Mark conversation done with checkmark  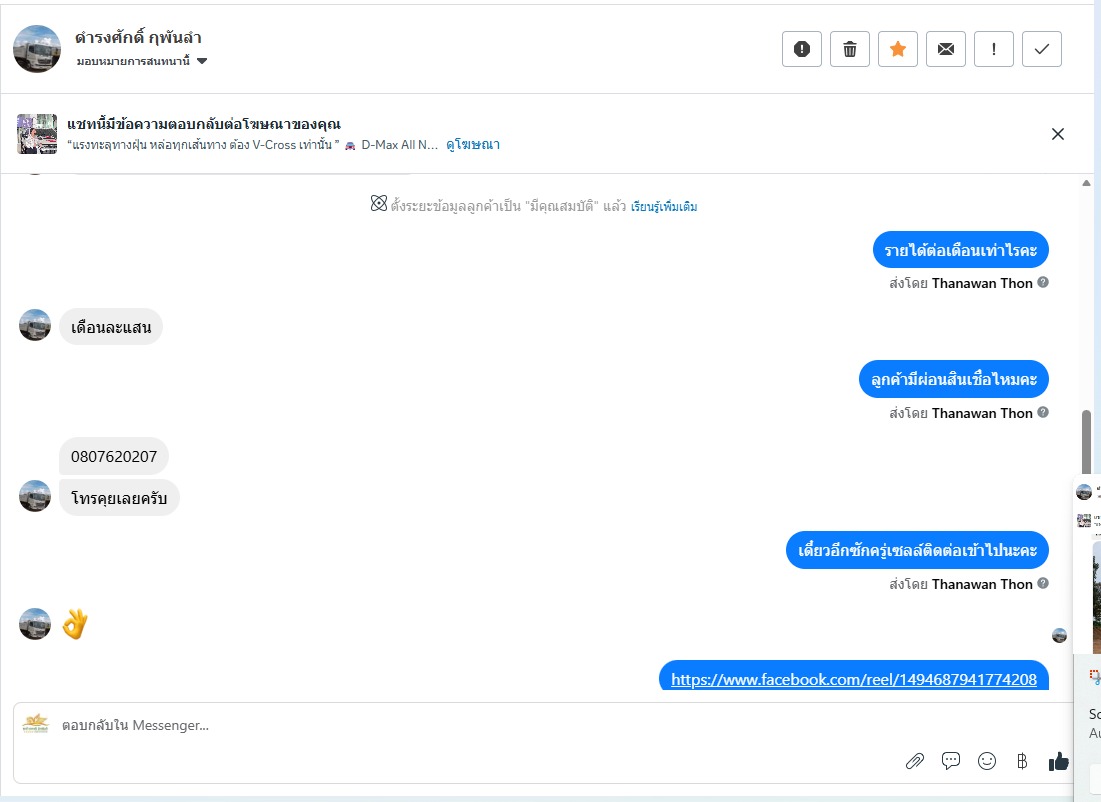point(1042,49)
